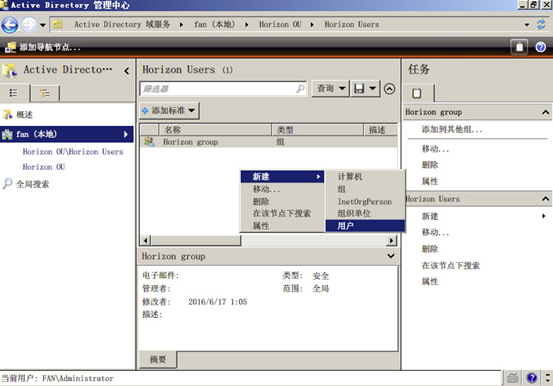Click the blue Back navigation arrow

click(x=10, y=25)
